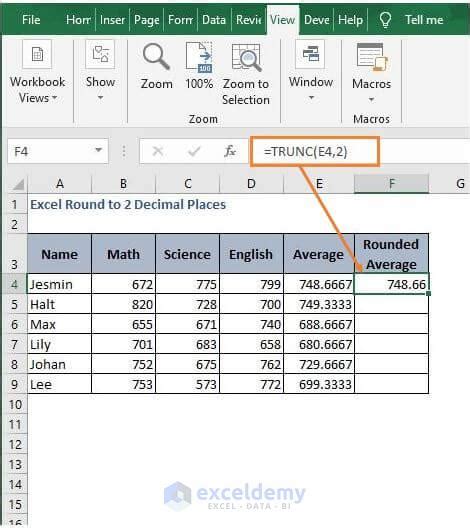The height and width of the screenshot is (528, 470).
Task: Open the Window dropdown
Action: (311, 71)
